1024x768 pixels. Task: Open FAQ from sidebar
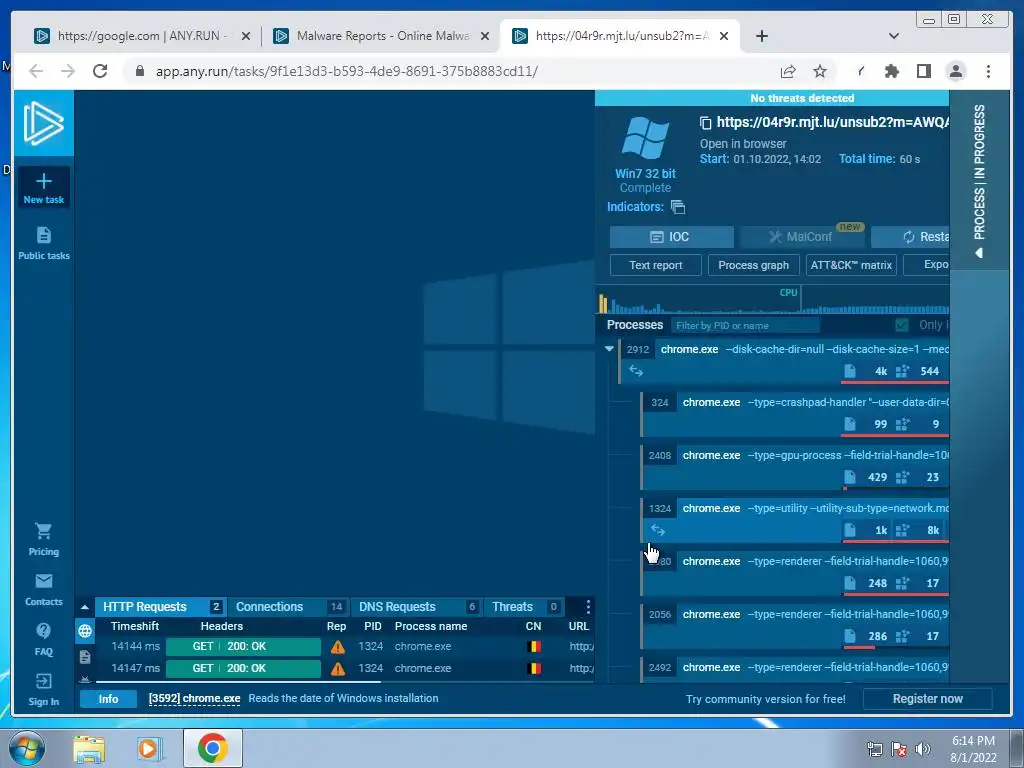click(x=44, y=639)
